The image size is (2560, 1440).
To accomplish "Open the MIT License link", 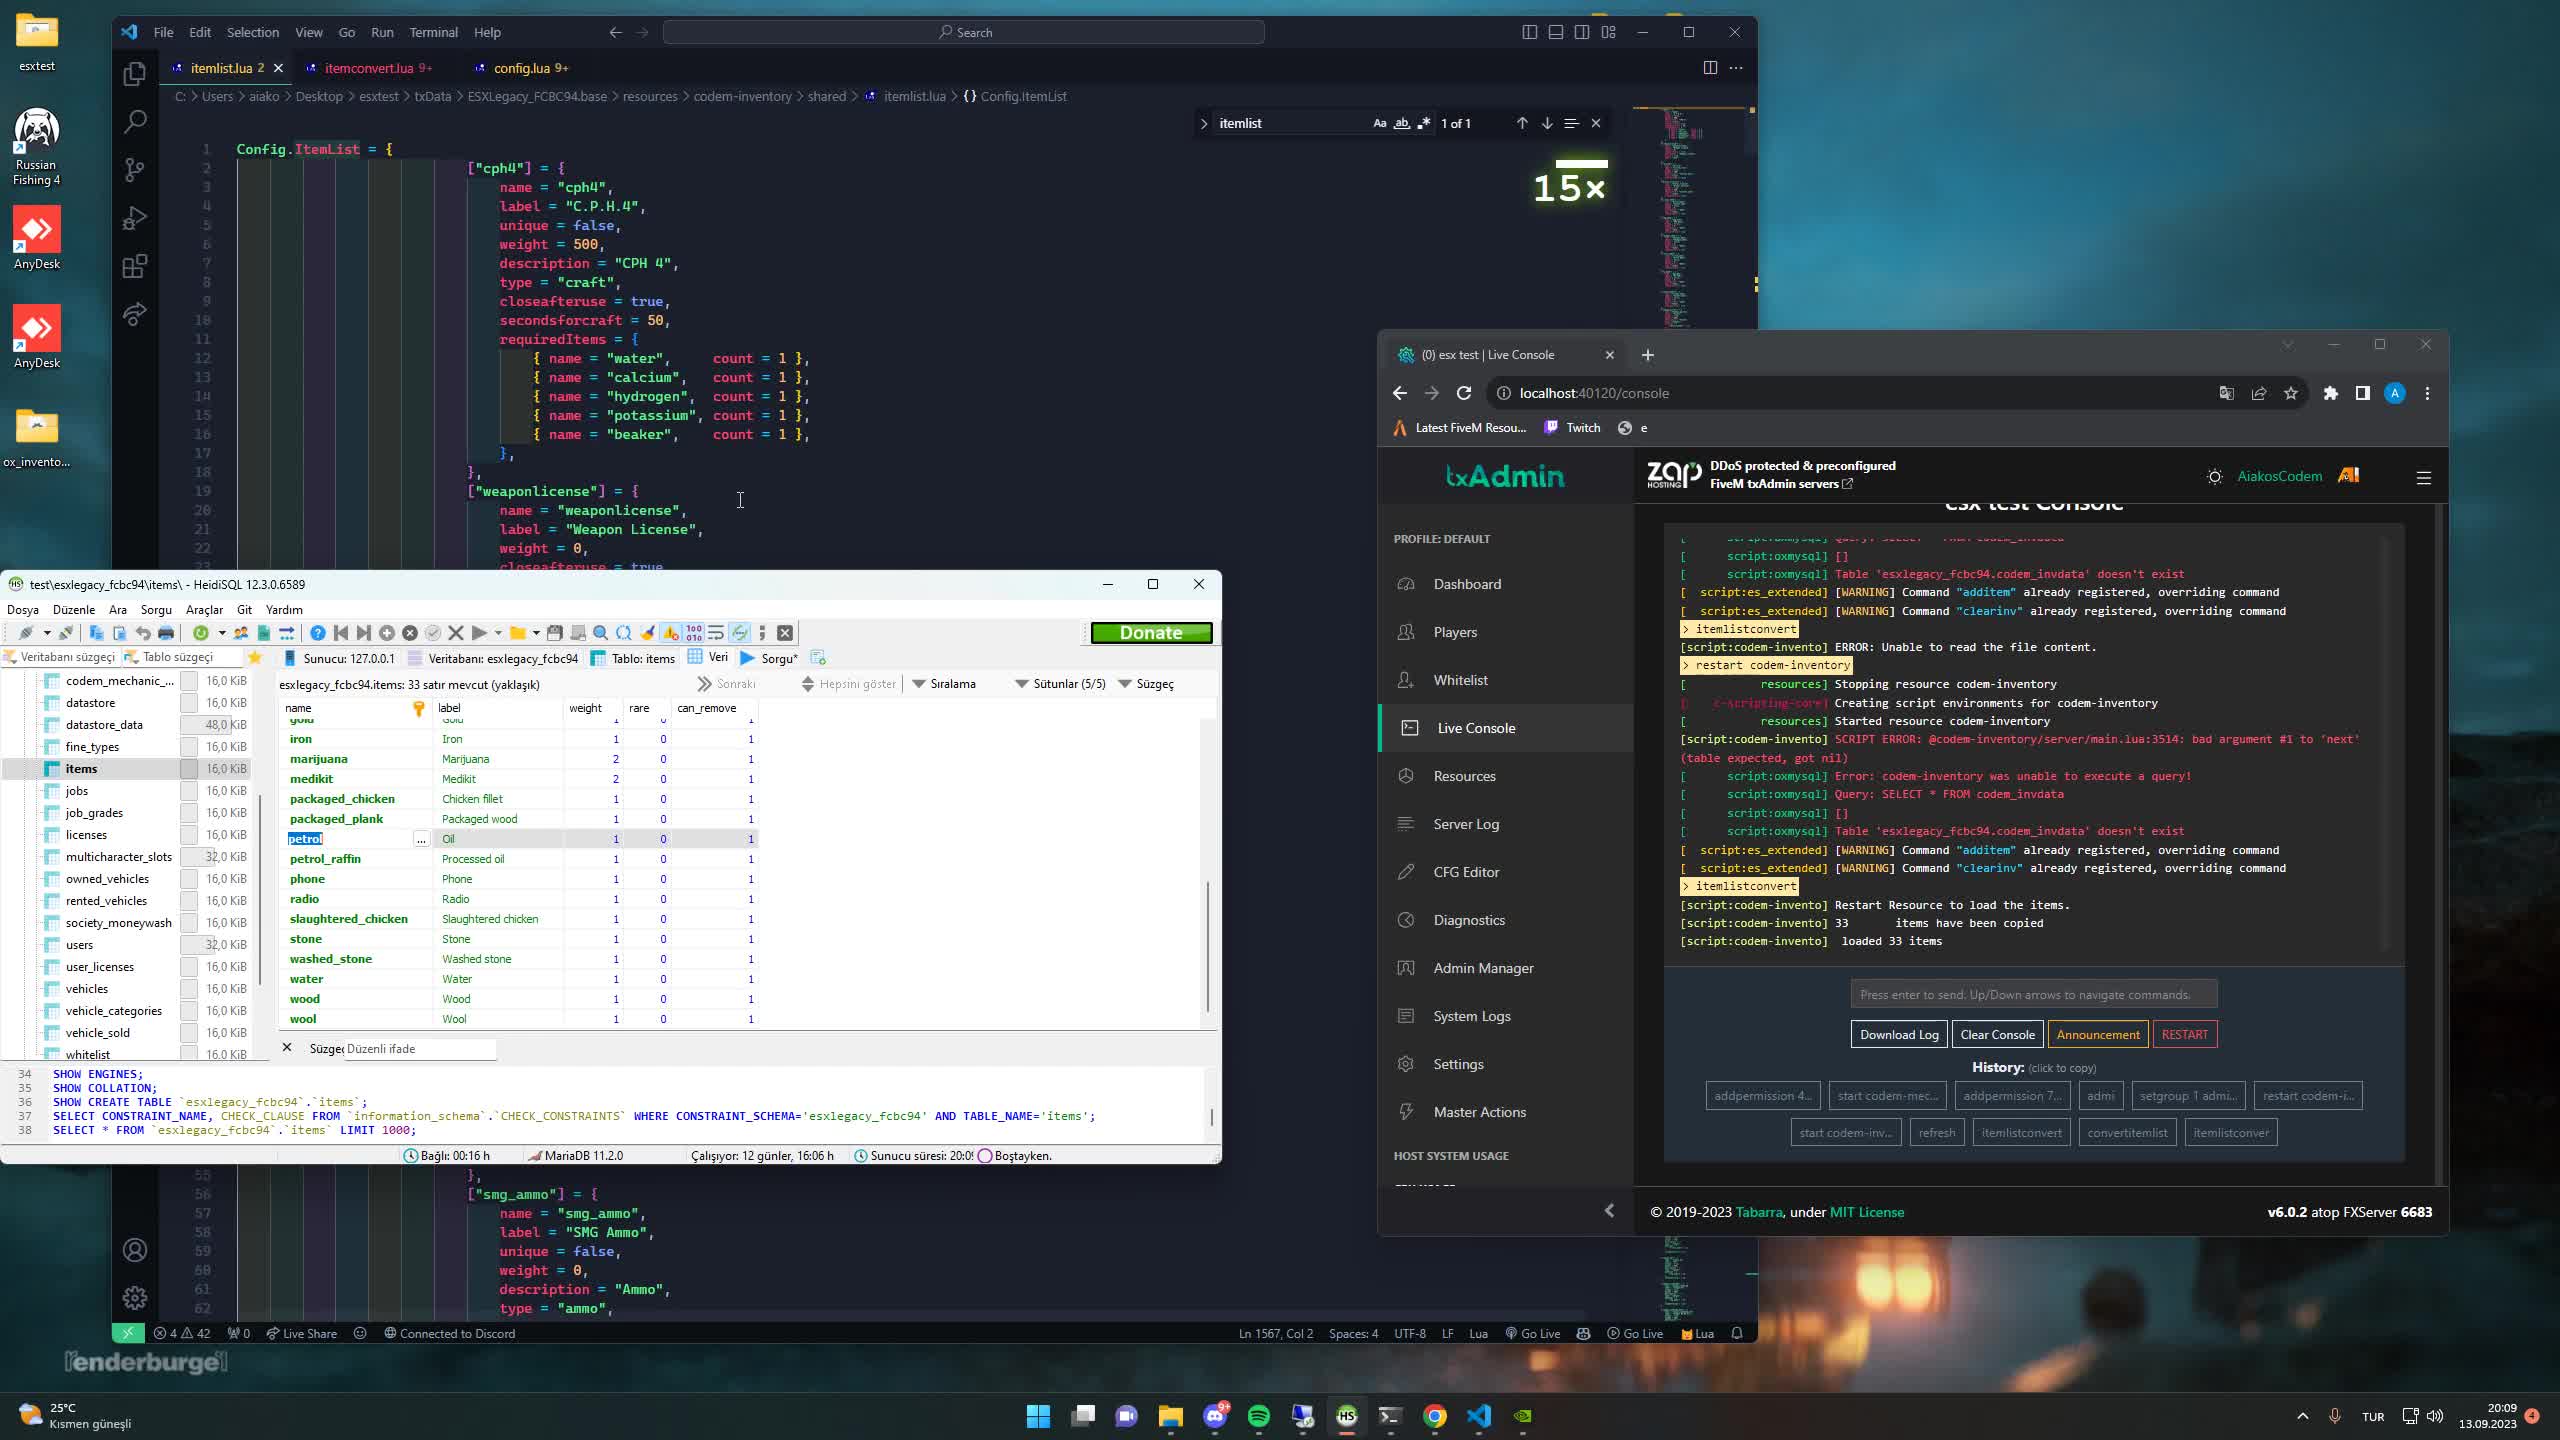I will tap(1866, 1211).
